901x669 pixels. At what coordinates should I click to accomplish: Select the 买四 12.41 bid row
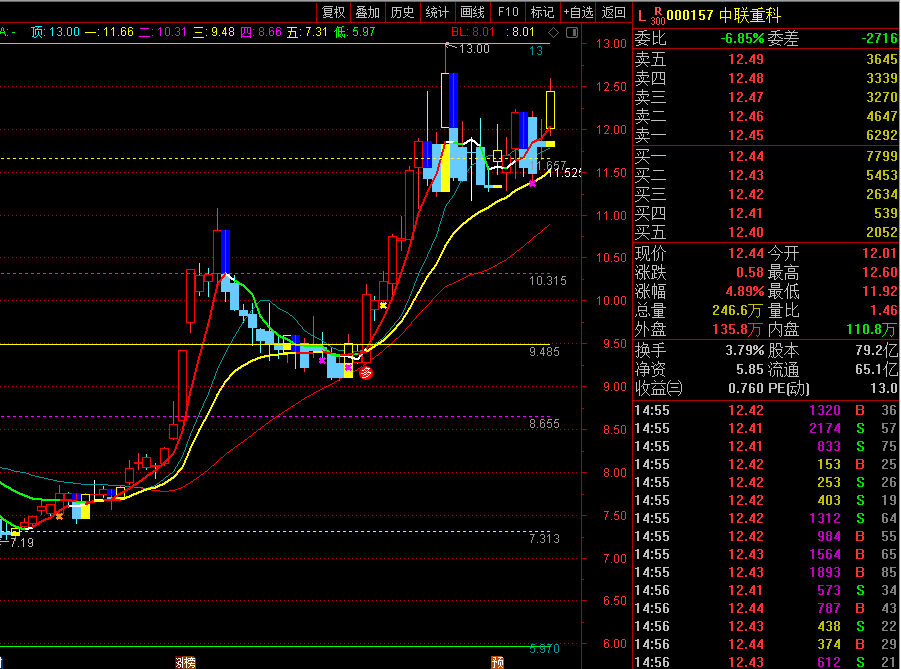pos(766,213)
